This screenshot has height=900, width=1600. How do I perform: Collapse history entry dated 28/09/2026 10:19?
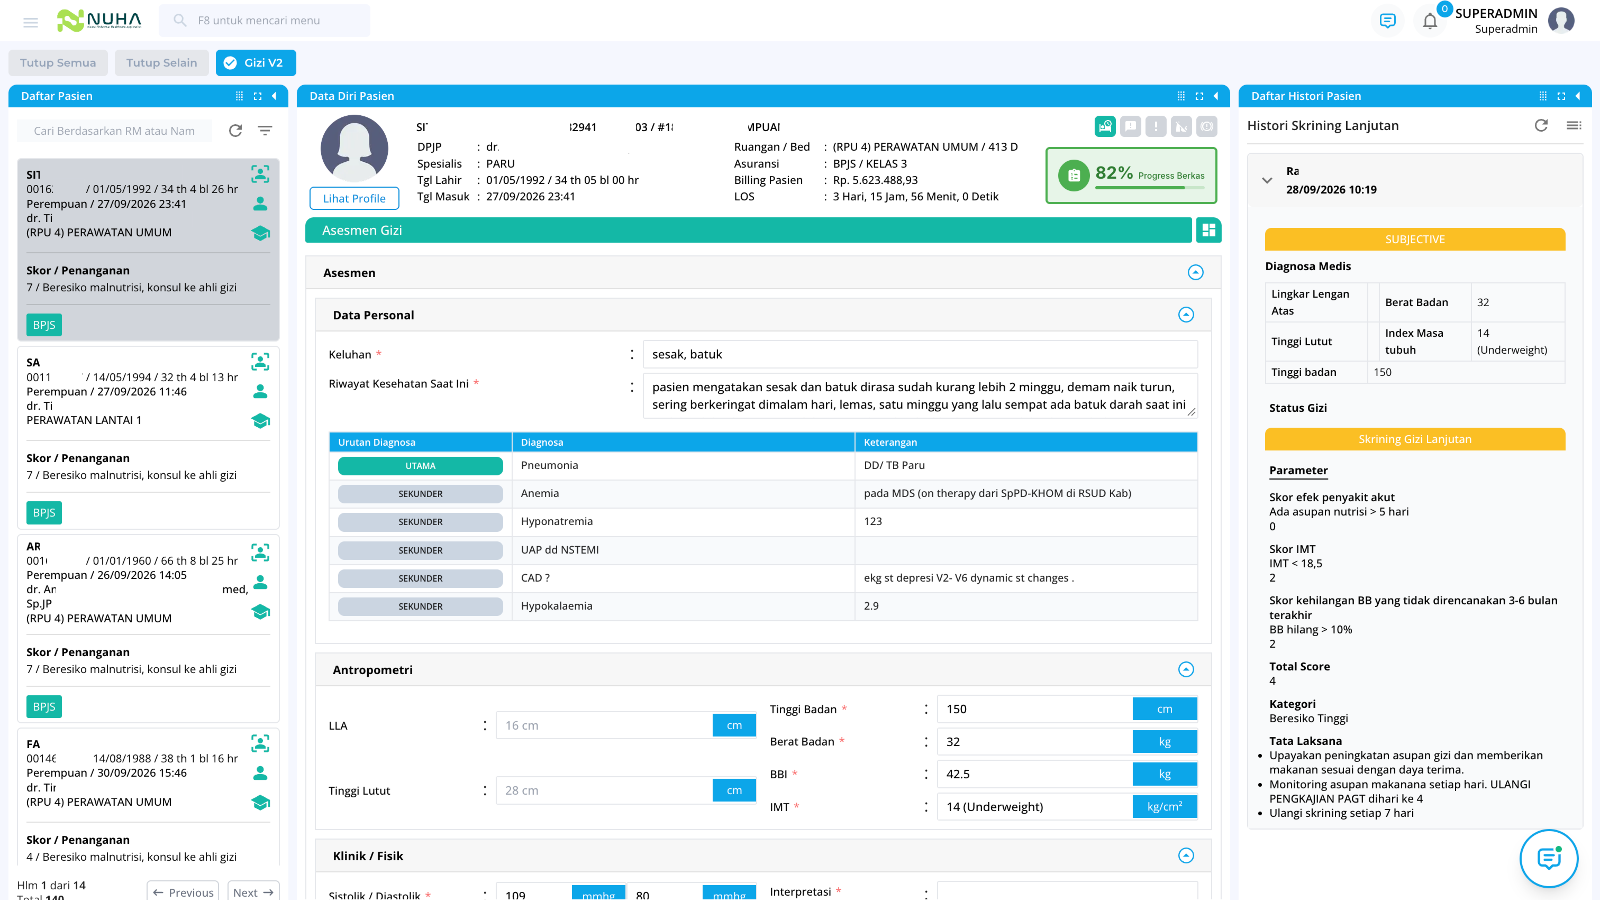[x=1267, y=181]
